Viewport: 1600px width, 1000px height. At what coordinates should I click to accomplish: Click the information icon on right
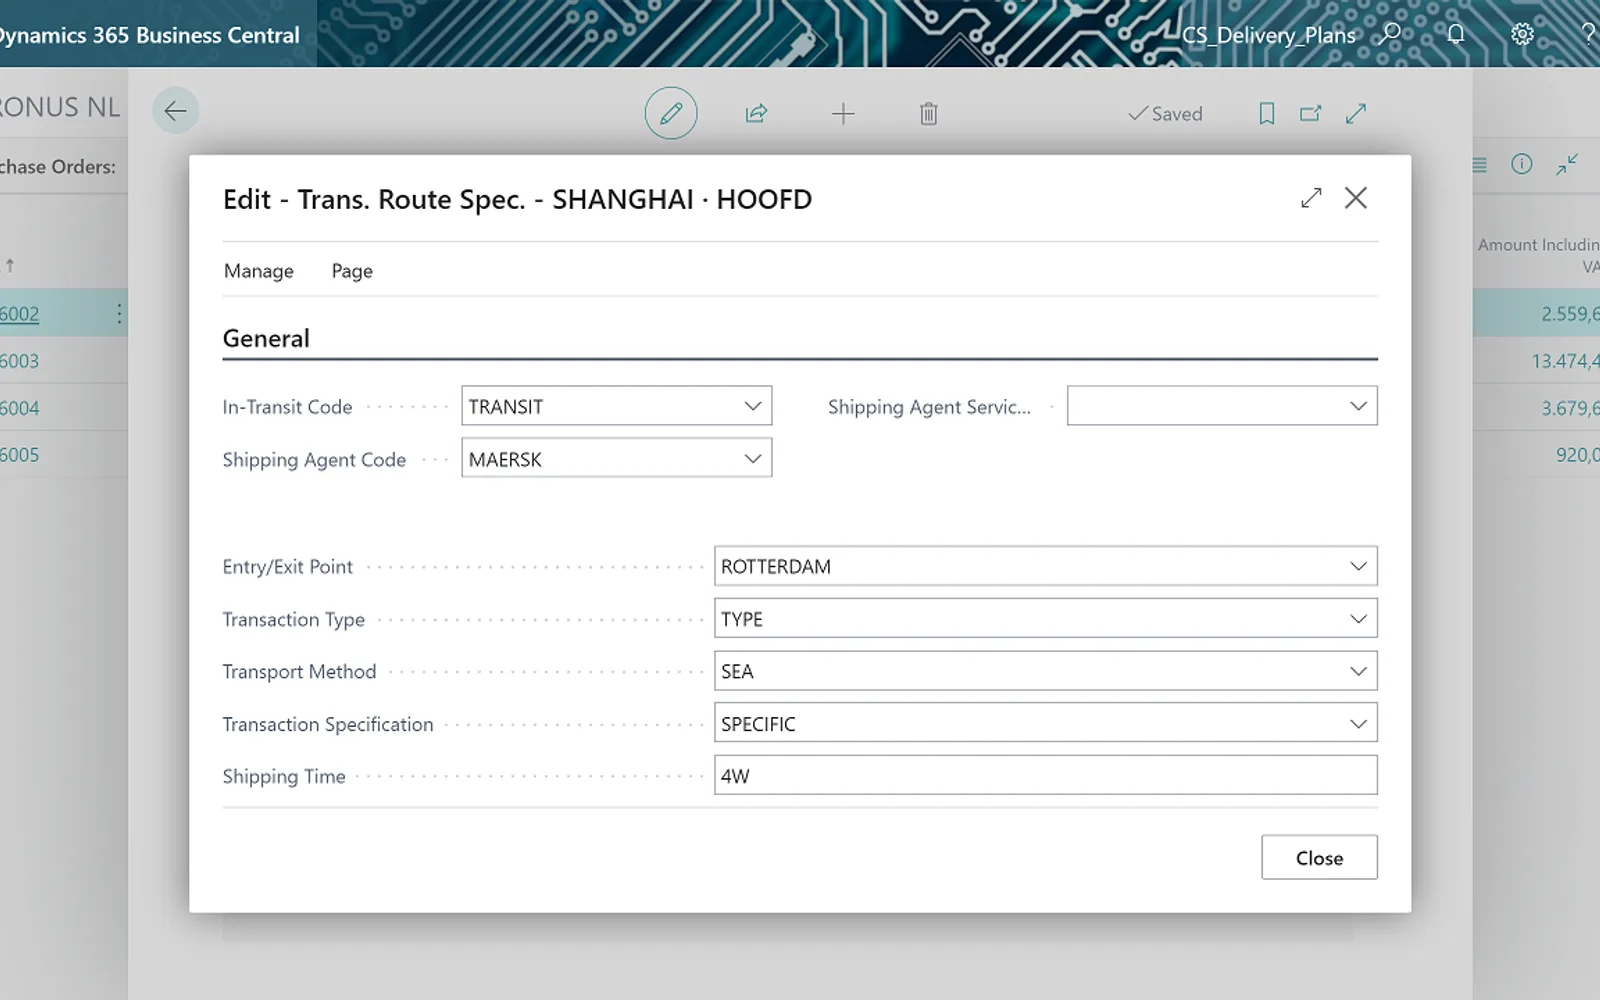1522,164
